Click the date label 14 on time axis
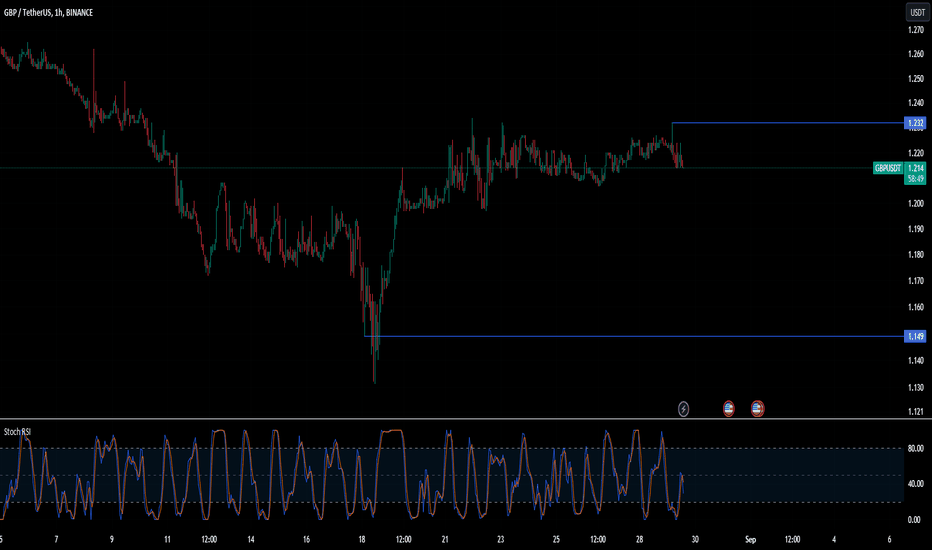The height and width of the screenshot is (550, 932). (251, 539)
